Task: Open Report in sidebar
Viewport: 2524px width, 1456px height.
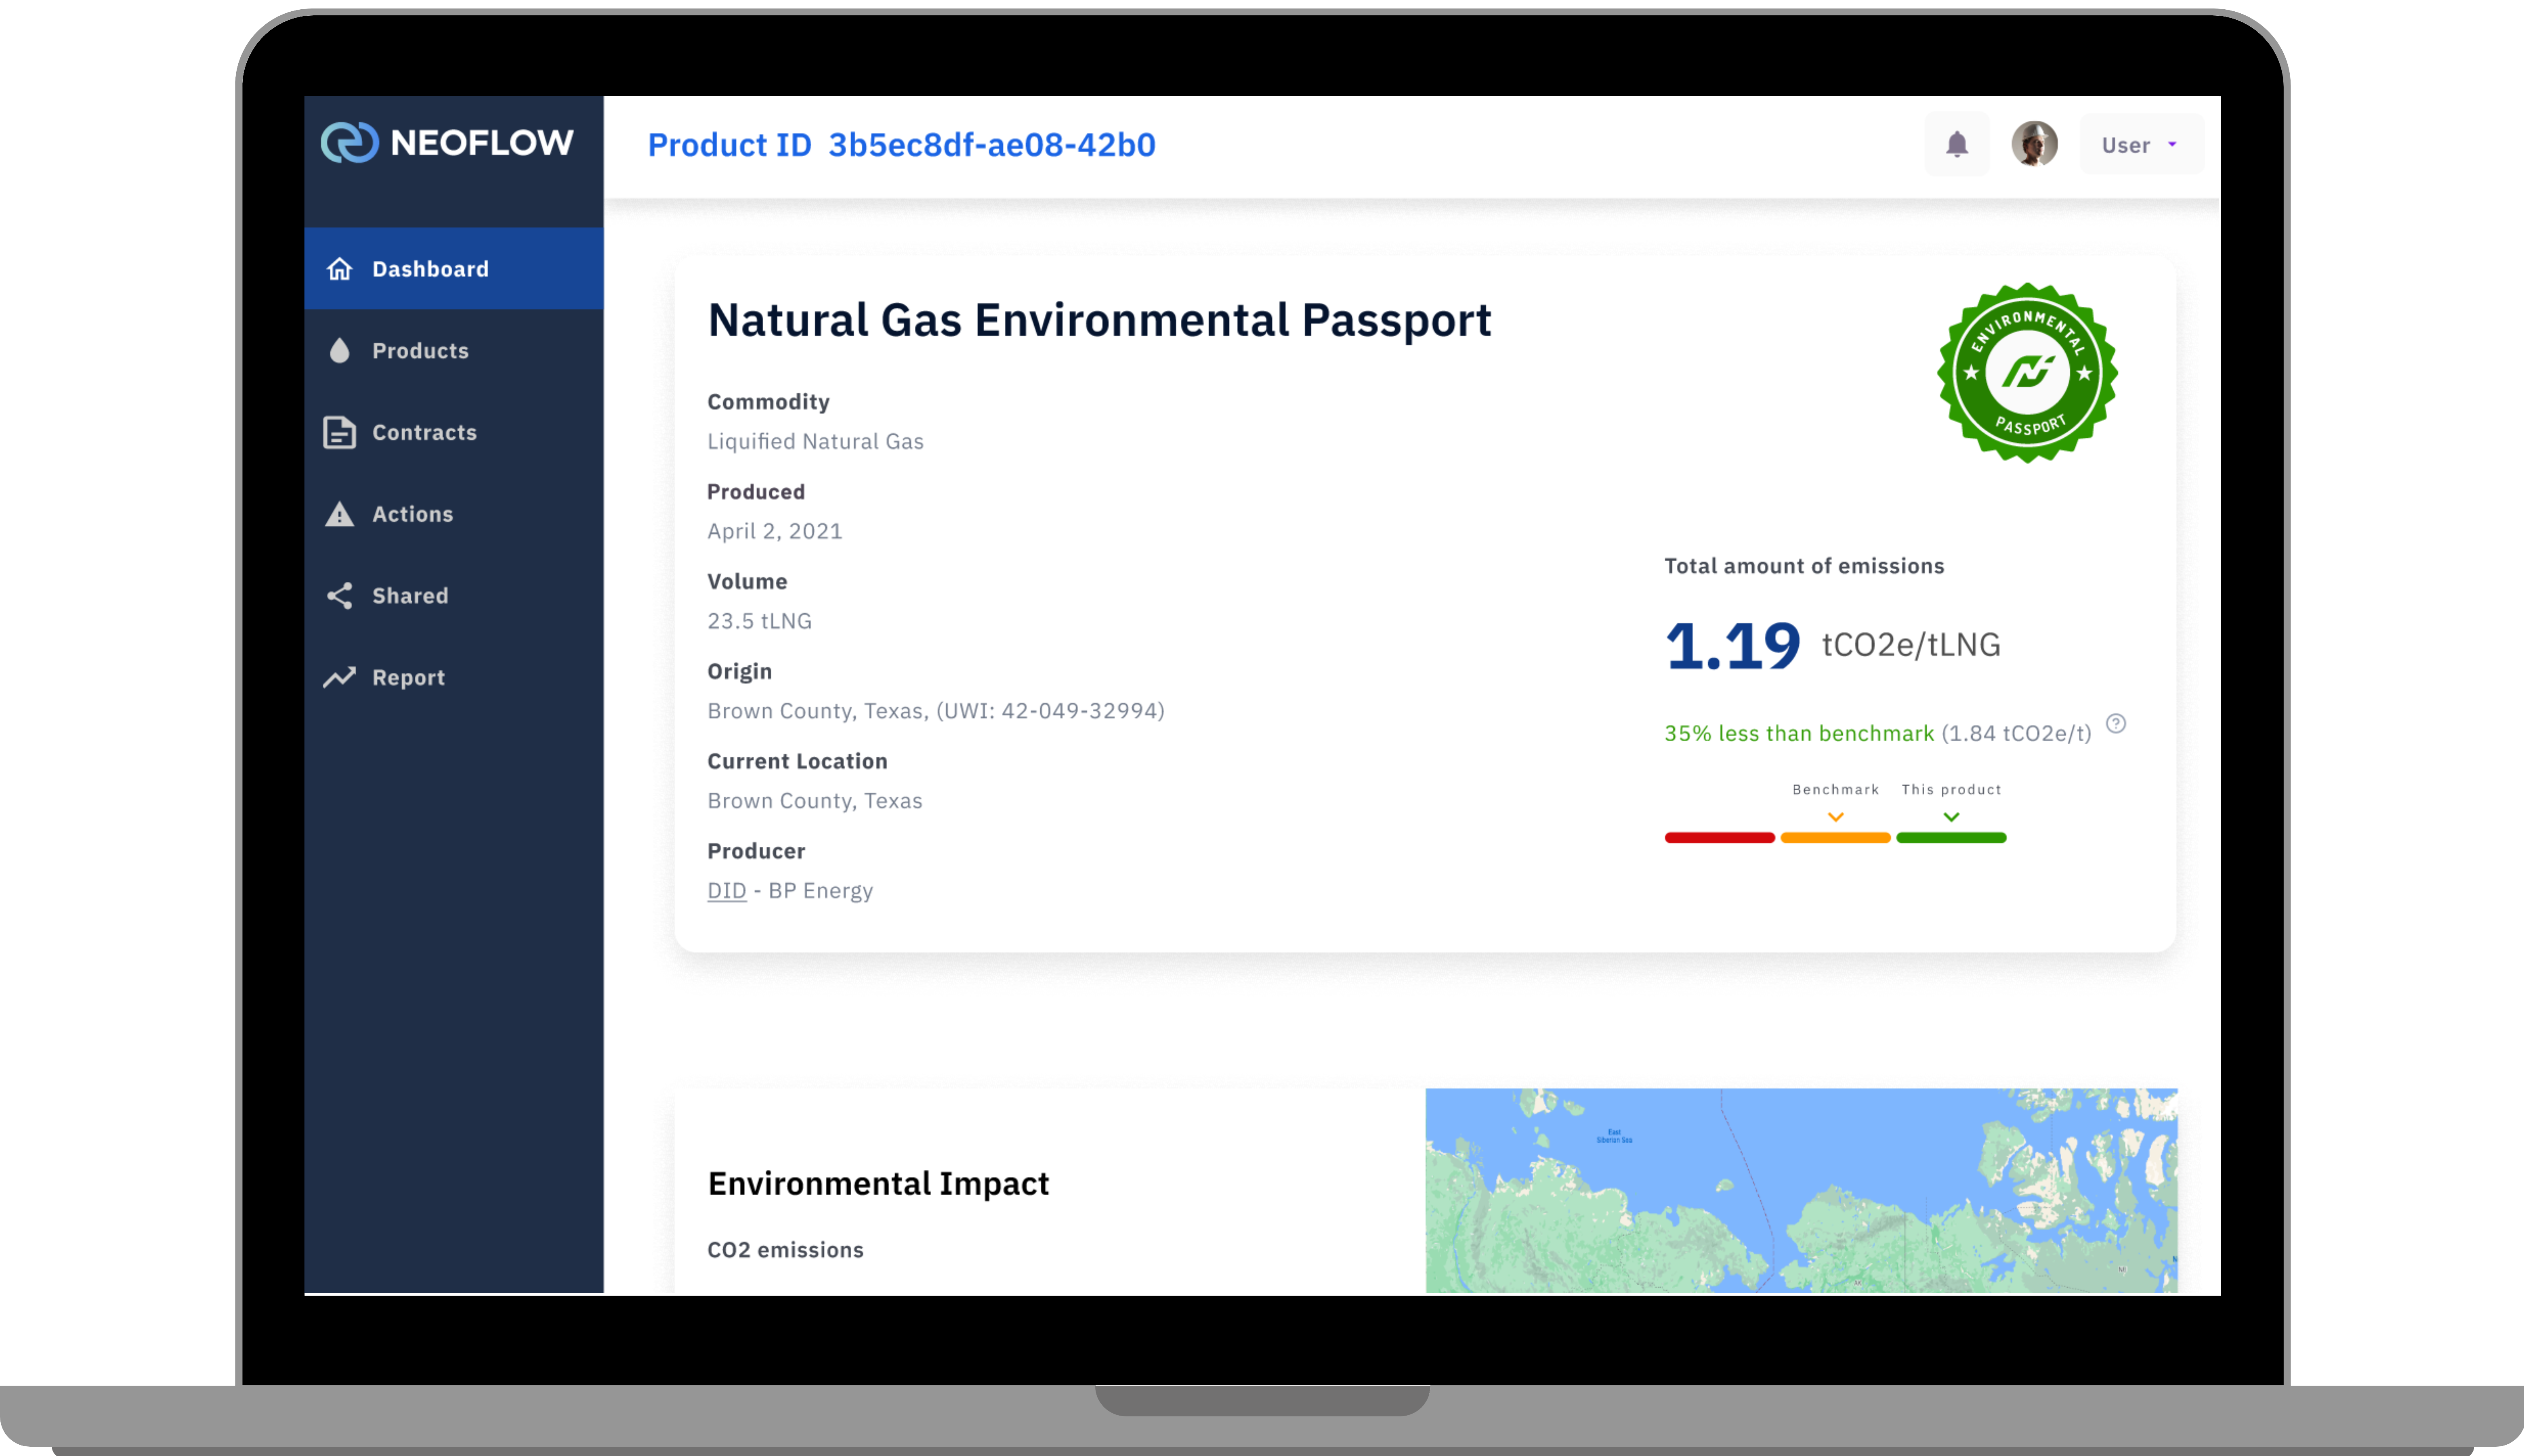Action: click(x=454, y=677)
